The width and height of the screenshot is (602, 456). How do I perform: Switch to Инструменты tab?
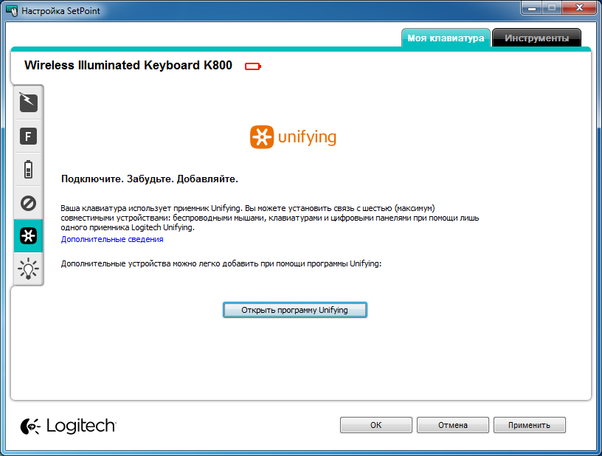pyautogui.click(x=537, y=38)
